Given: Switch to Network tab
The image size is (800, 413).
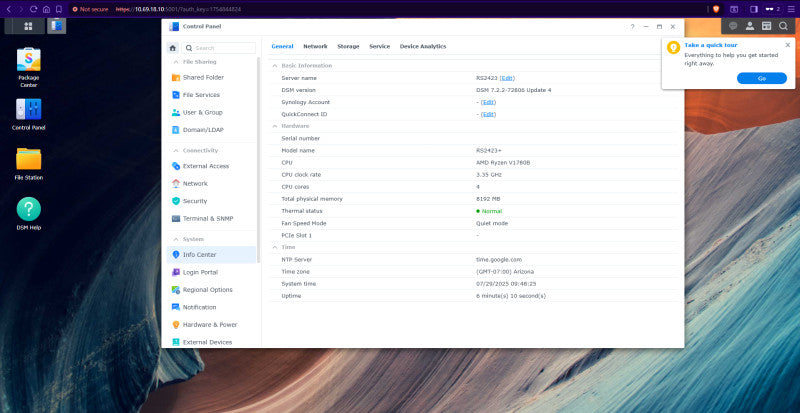Looking at the screenshot, I should coord(315,46).
